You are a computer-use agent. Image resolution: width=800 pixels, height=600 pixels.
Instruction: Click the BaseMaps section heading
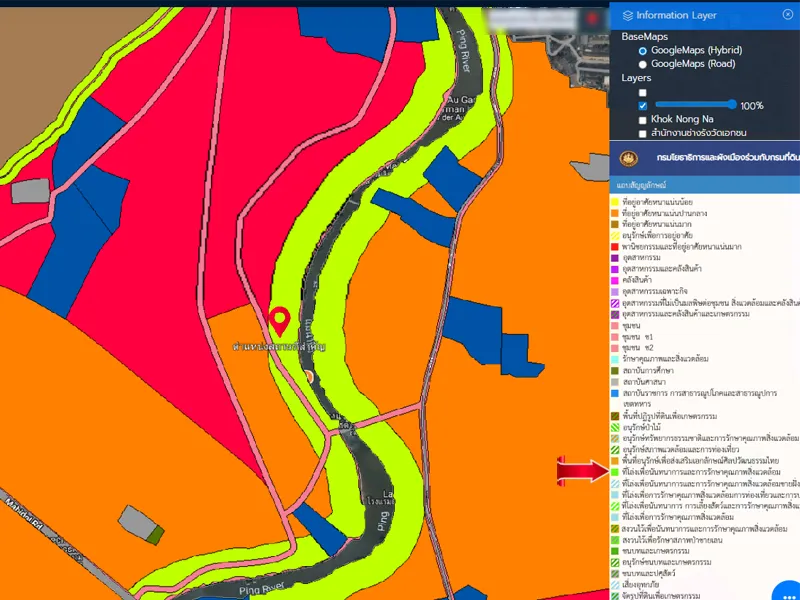644,36
